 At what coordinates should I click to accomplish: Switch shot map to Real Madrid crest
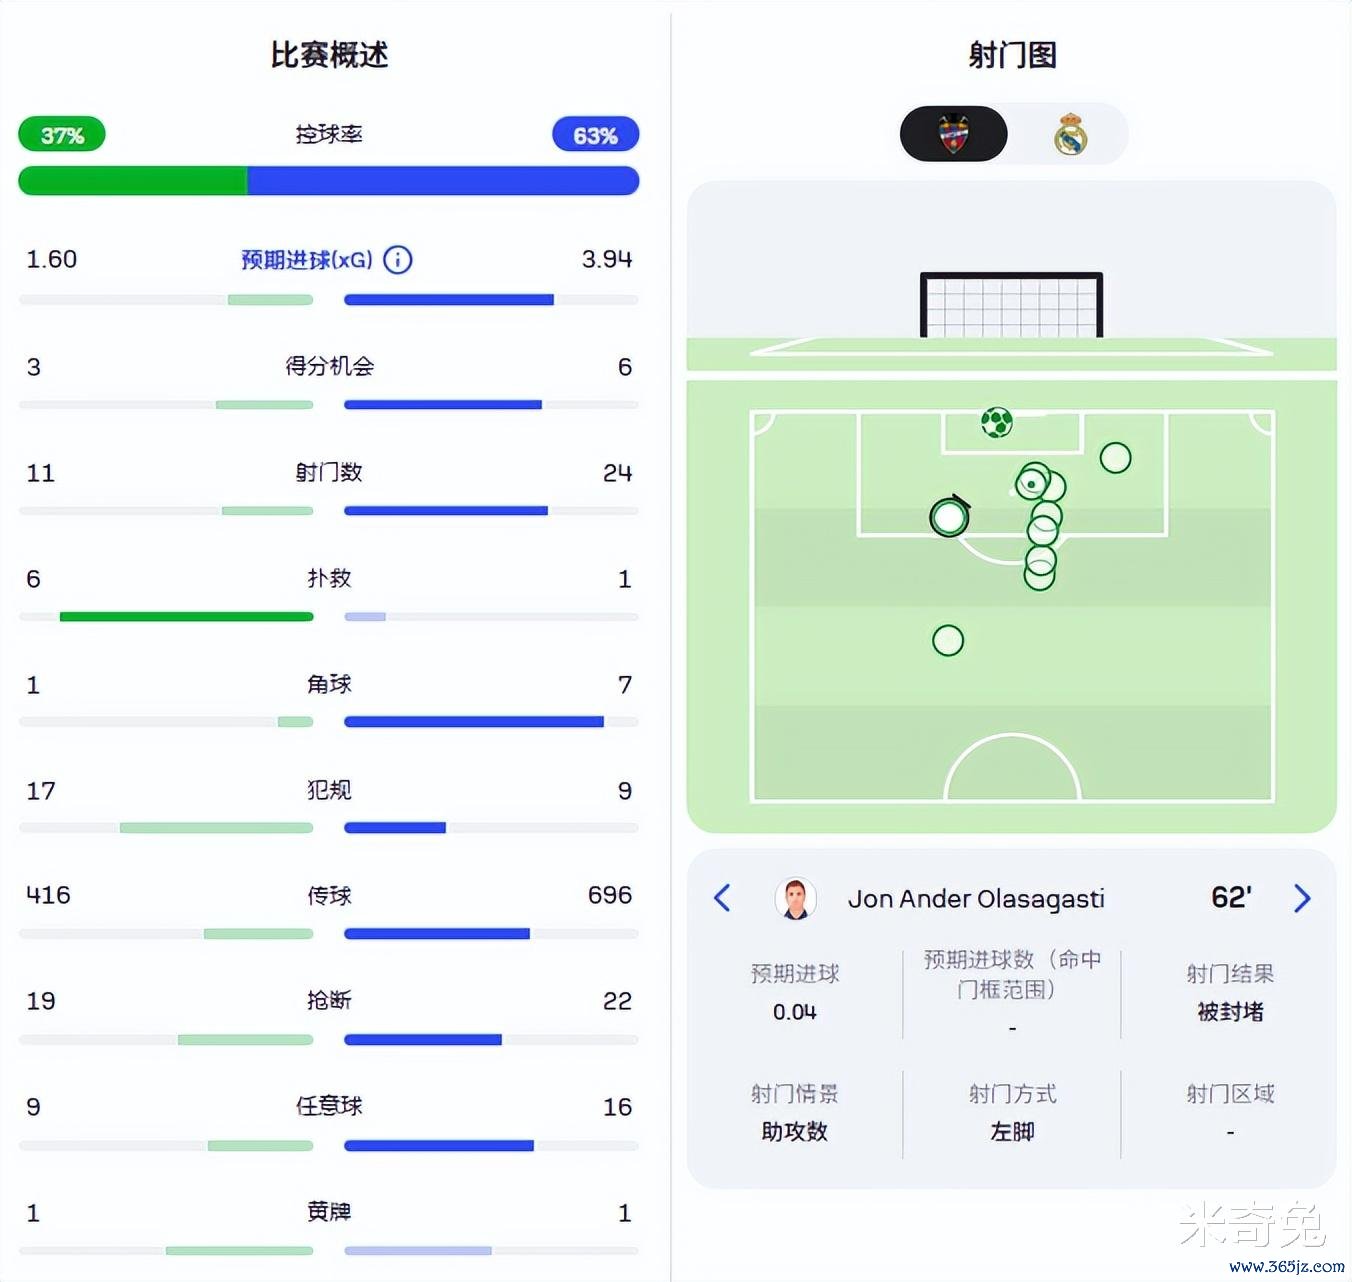click(1070, 134)
